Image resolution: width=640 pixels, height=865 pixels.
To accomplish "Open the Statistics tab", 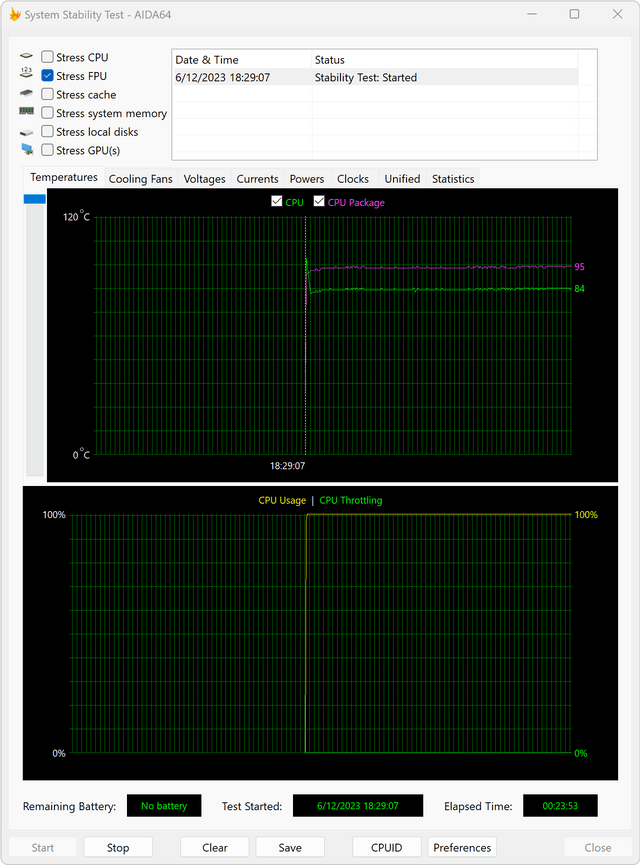I will 453,179.
